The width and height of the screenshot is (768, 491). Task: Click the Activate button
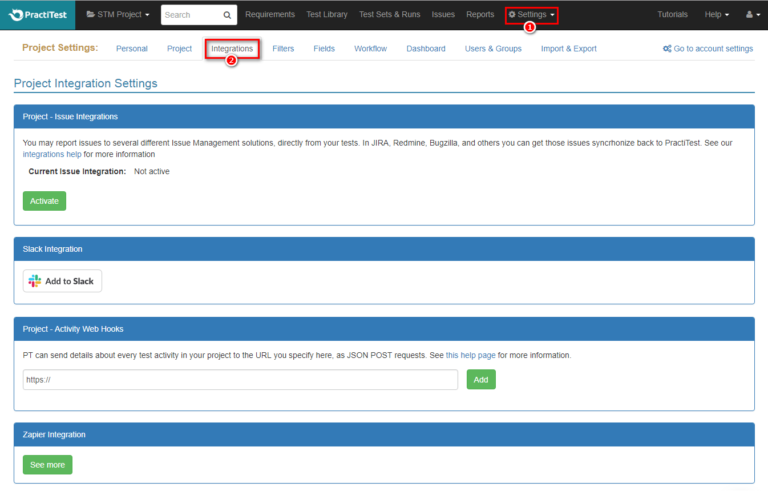point(44,201)
